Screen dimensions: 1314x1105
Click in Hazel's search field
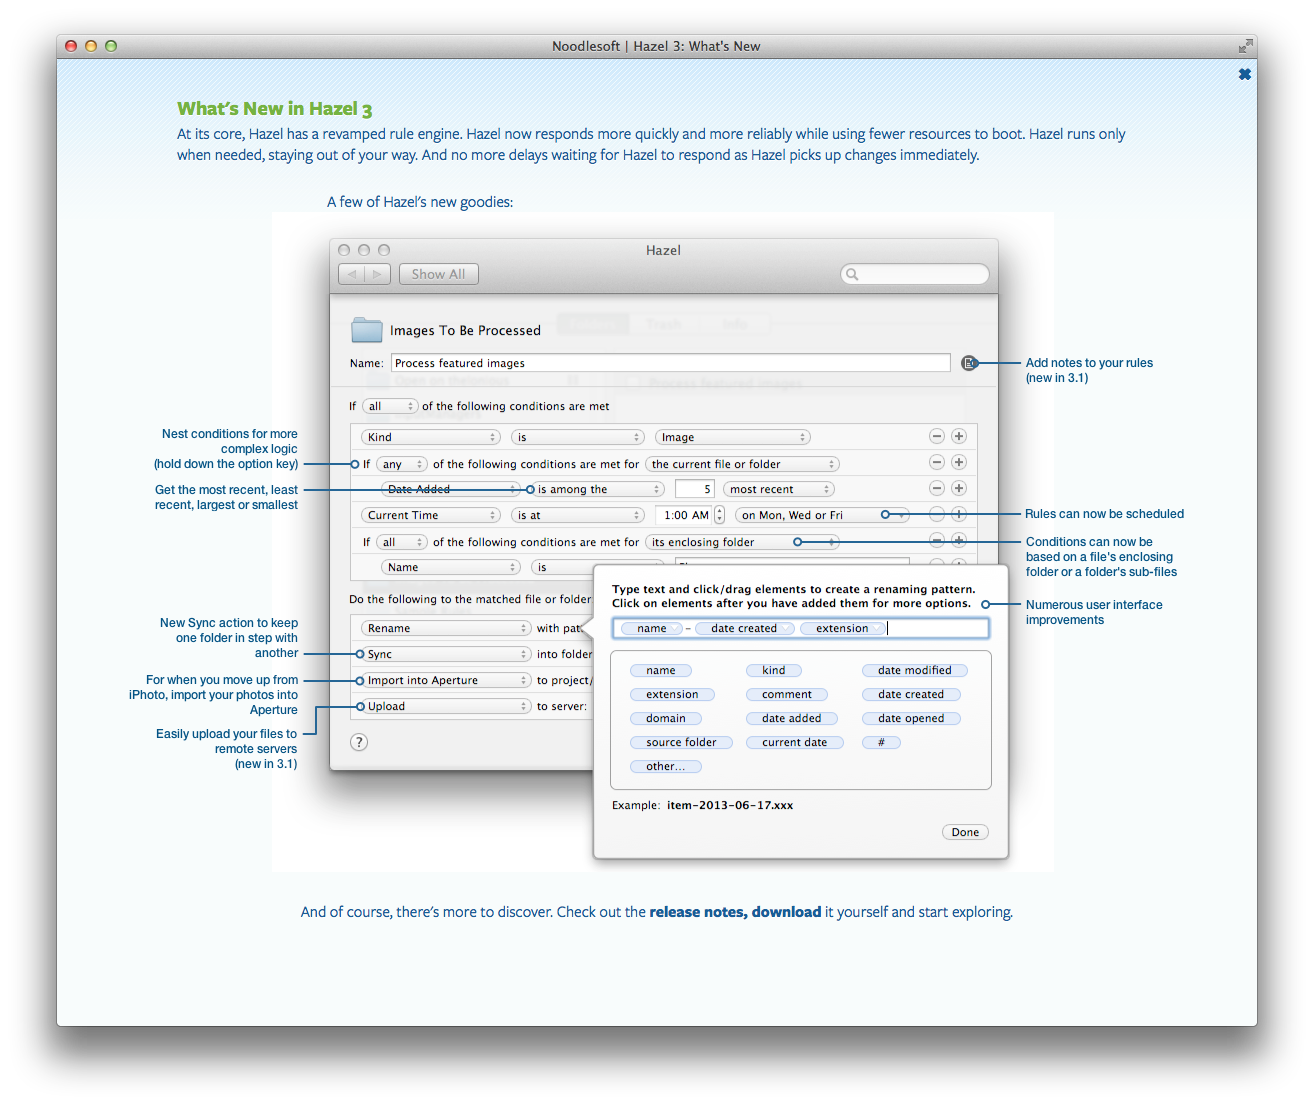click(915, 274)
